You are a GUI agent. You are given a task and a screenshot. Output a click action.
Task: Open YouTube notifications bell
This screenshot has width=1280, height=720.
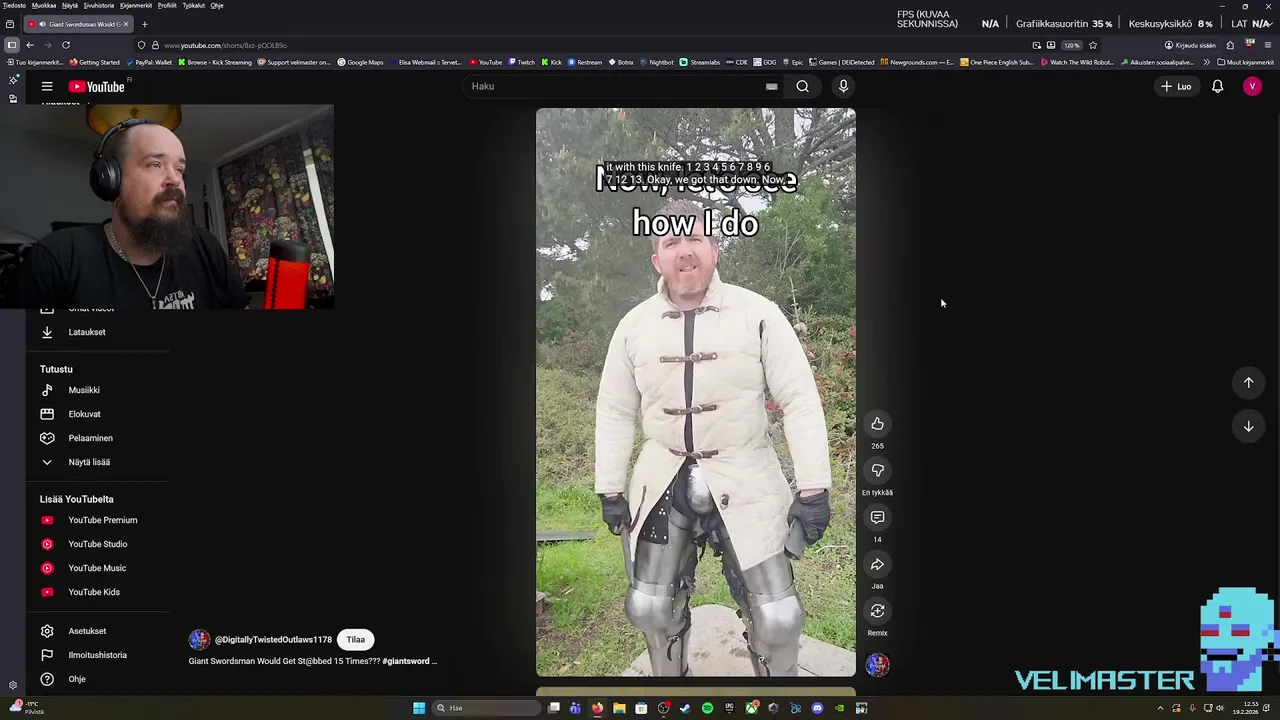[x=1217, y=87]
